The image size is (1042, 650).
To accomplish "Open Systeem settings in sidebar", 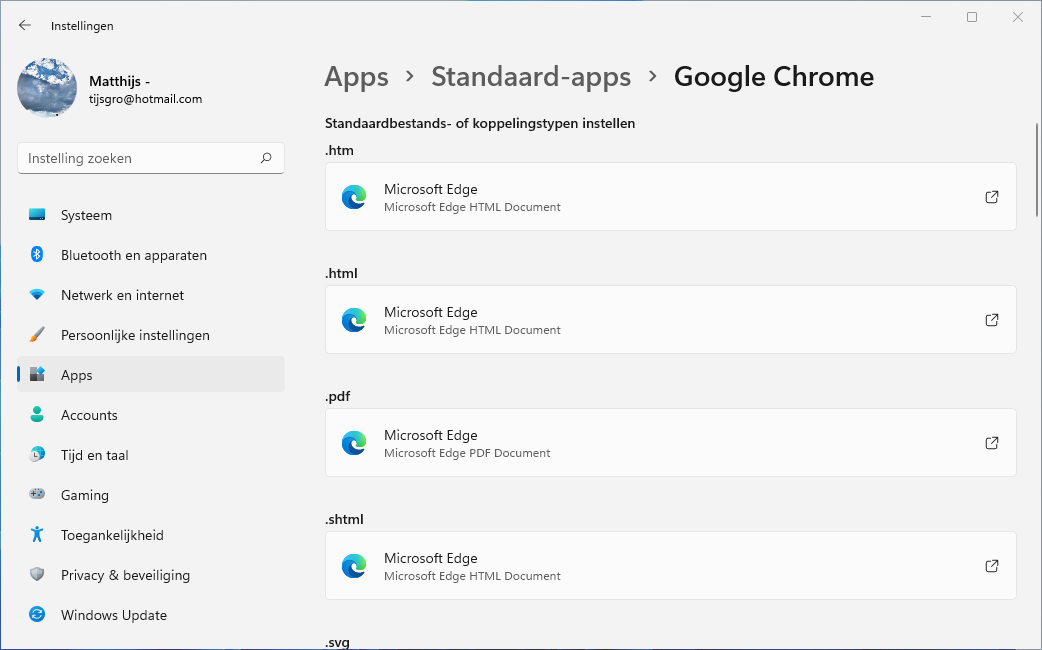I will (86, 215).
